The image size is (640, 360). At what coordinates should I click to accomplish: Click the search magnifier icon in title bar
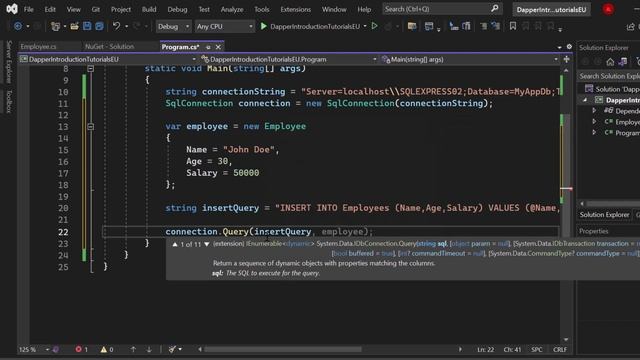point(495,9)
